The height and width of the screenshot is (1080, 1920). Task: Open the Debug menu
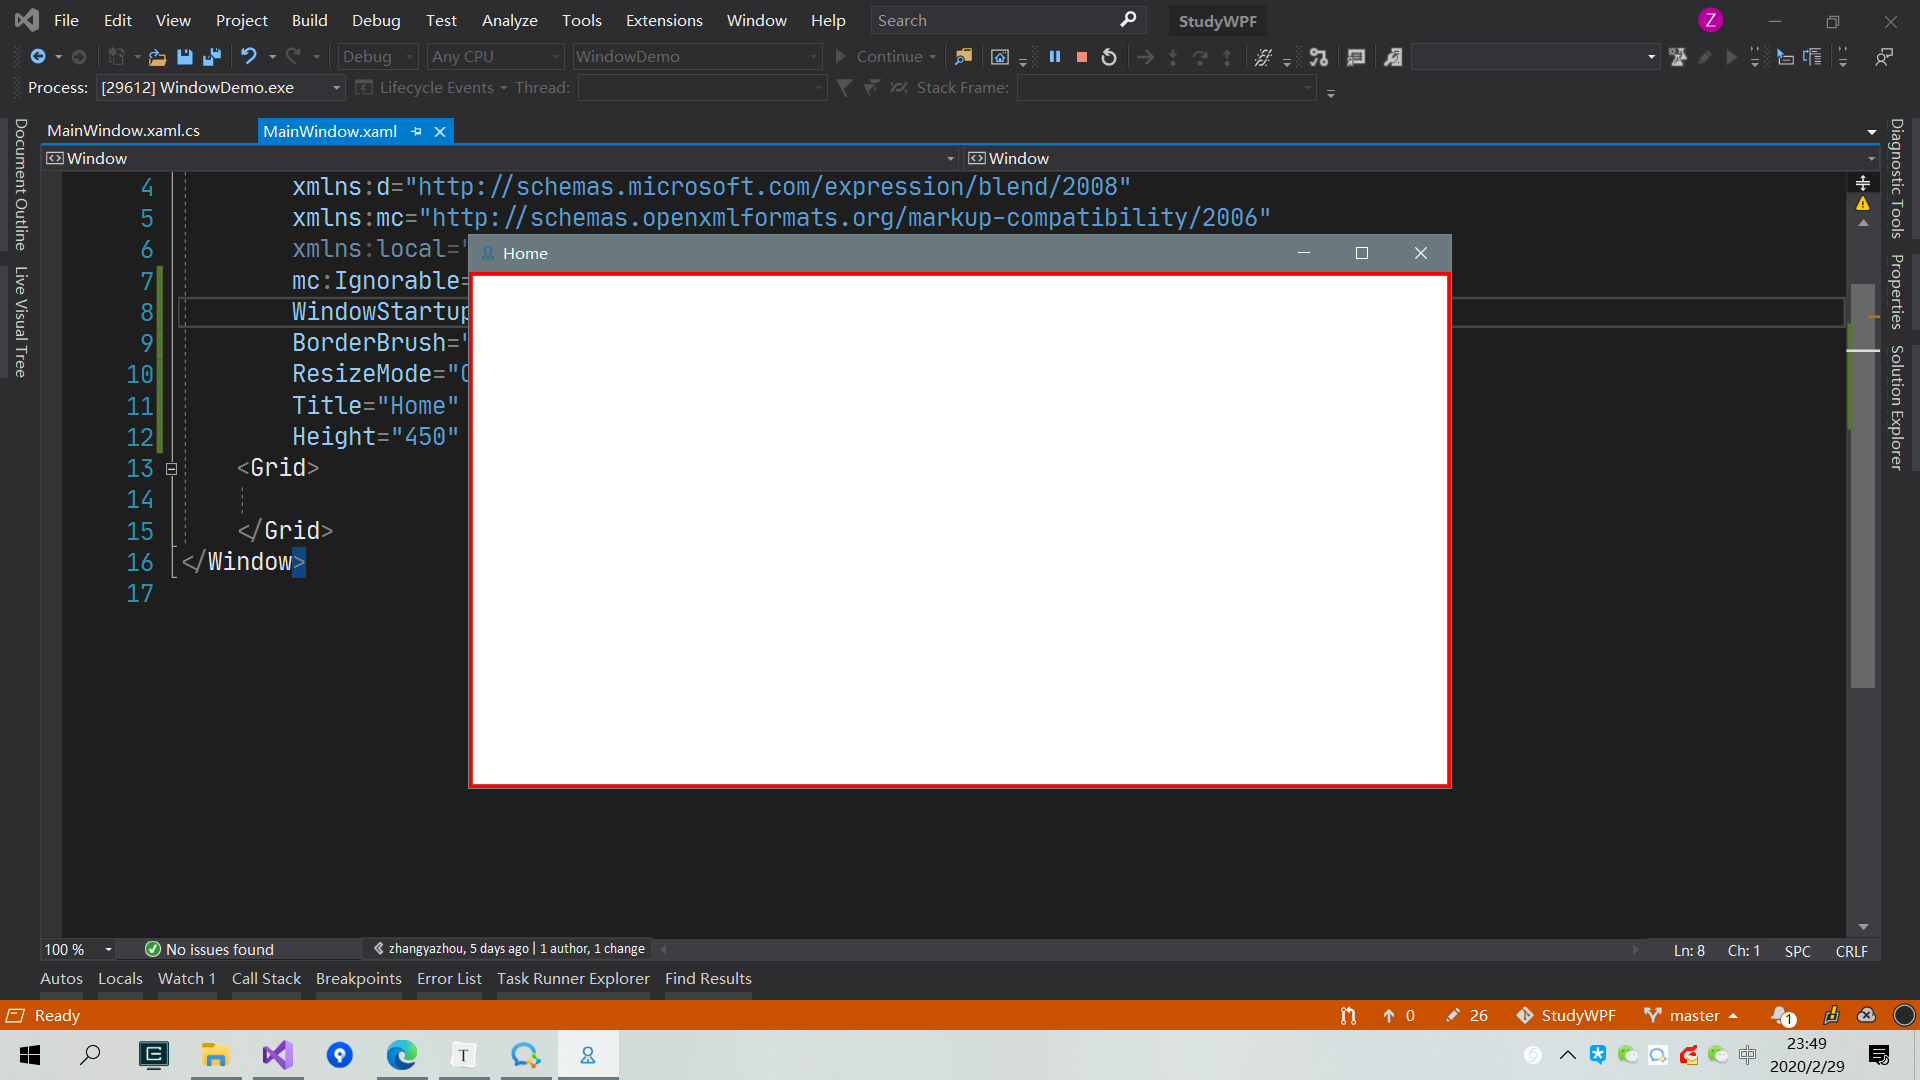(x=376, y=20)
